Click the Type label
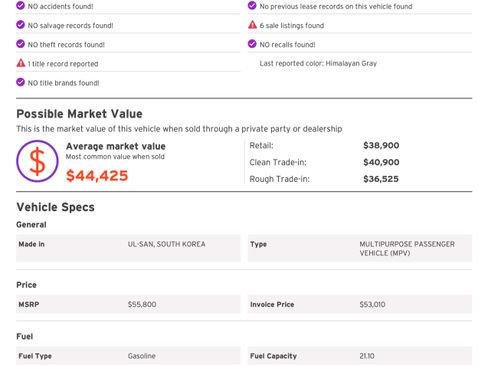Viewport: 488px width, 366px height. point(258,244)
